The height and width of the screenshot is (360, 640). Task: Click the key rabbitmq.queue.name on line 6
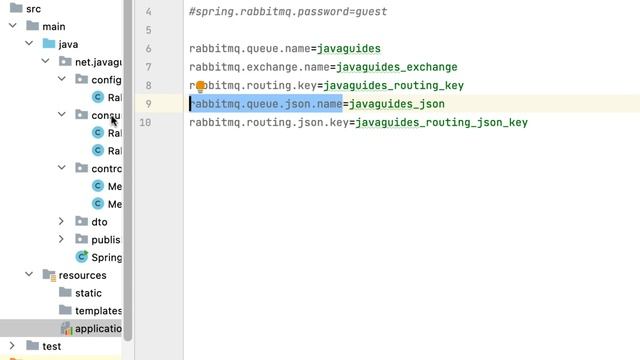pos(250,49)
